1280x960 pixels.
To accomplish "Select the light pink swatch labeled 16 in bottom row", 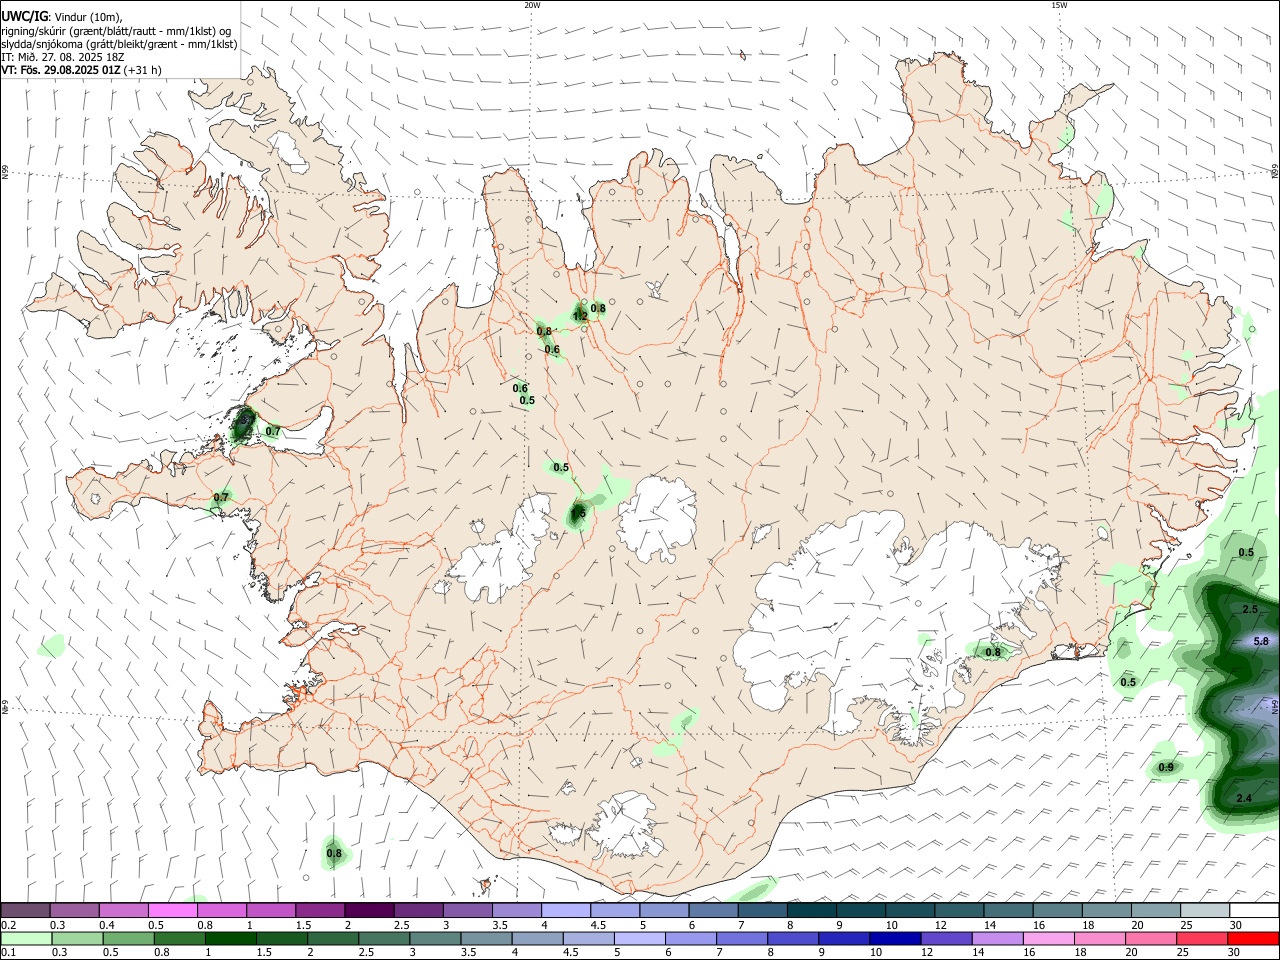I will pyautogui.click(x=1047, y=939).
